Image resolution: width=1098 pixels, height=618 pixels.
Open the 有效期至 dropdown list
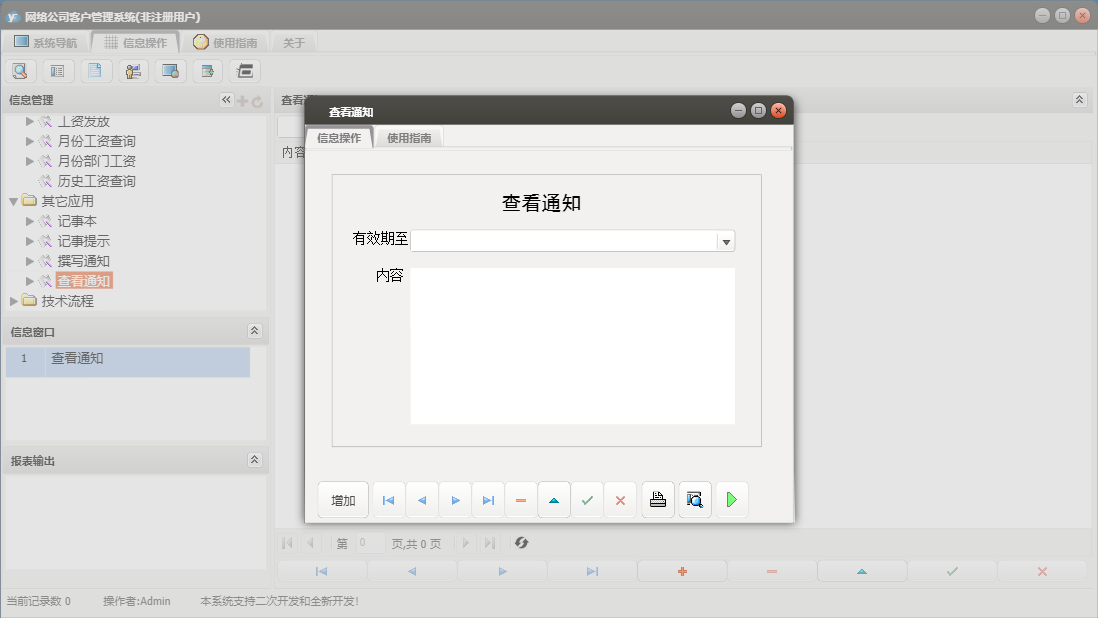(725, 240)
